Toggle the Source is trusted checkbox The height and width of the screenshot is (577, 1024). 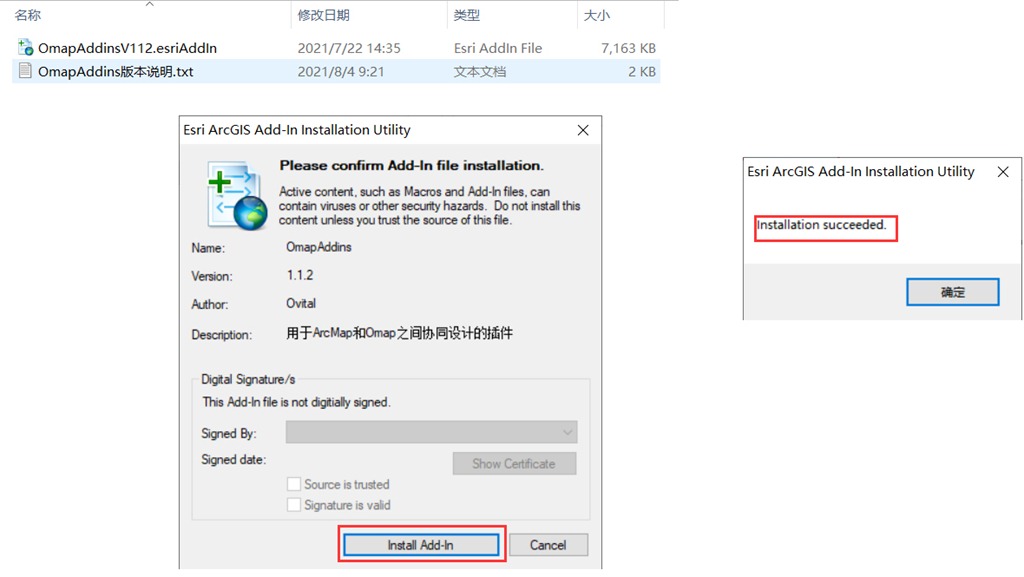click(x=294, y=484)
